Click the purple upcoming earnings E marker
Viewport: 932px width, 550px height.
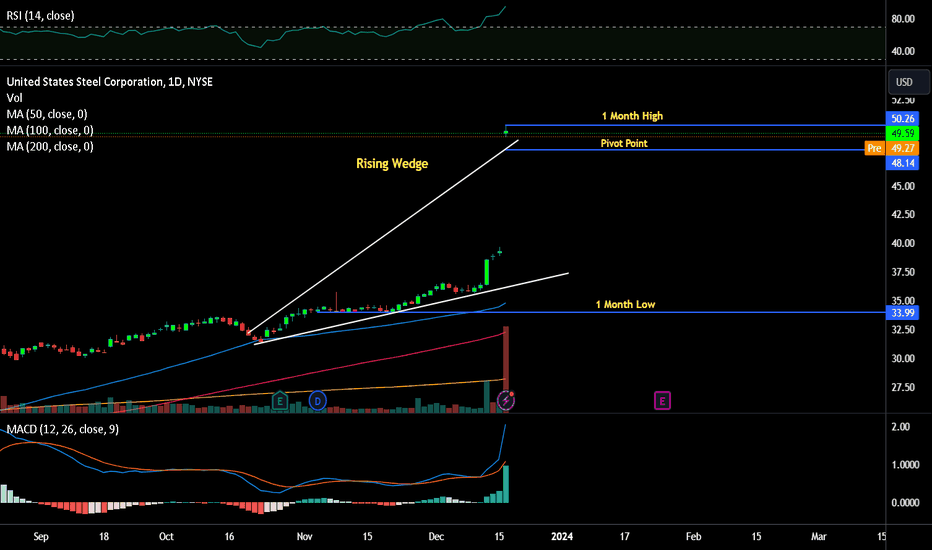coord(662,401)
